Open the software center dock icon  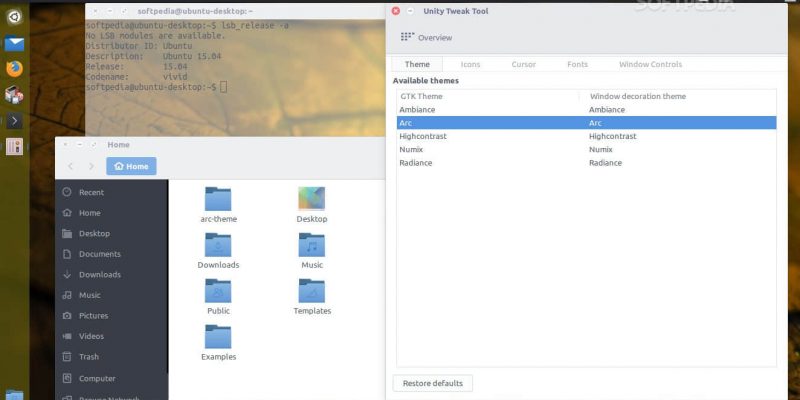(14, 94)
